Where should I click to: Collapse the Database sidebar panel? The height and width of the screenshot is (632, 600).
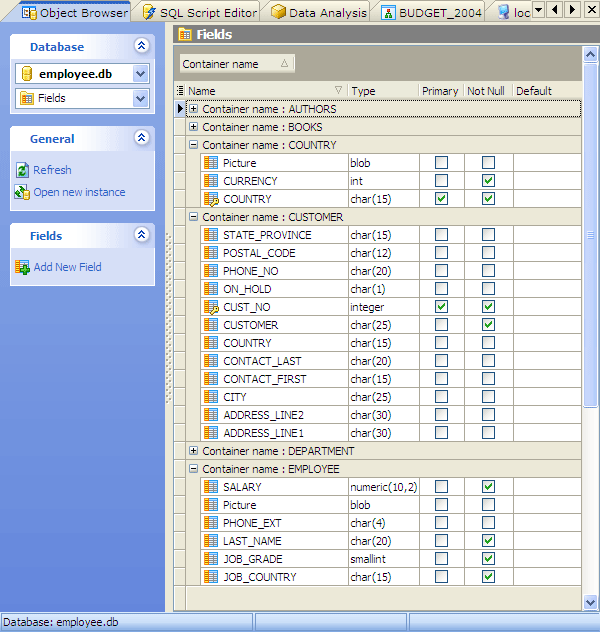(x=141, y=46)
